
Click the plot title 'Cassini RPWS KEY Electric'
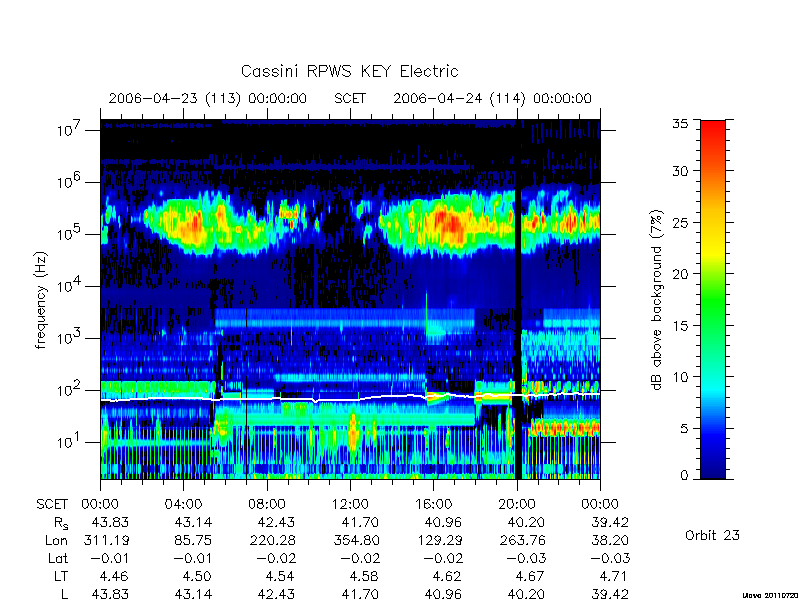pos(349,71)
